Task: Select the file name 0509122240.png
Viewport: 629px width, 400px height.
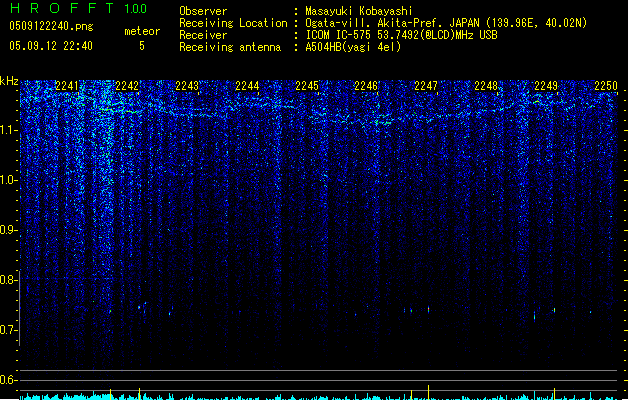Action: click(x=51, y=26)
